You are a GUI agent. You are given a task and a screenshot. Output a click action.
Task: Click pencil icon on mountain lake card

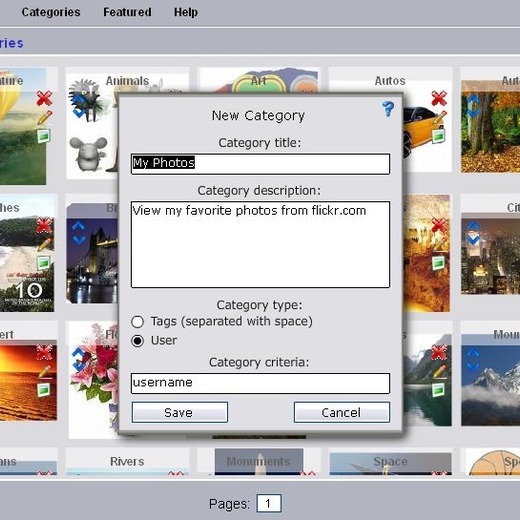coord(440,372)
